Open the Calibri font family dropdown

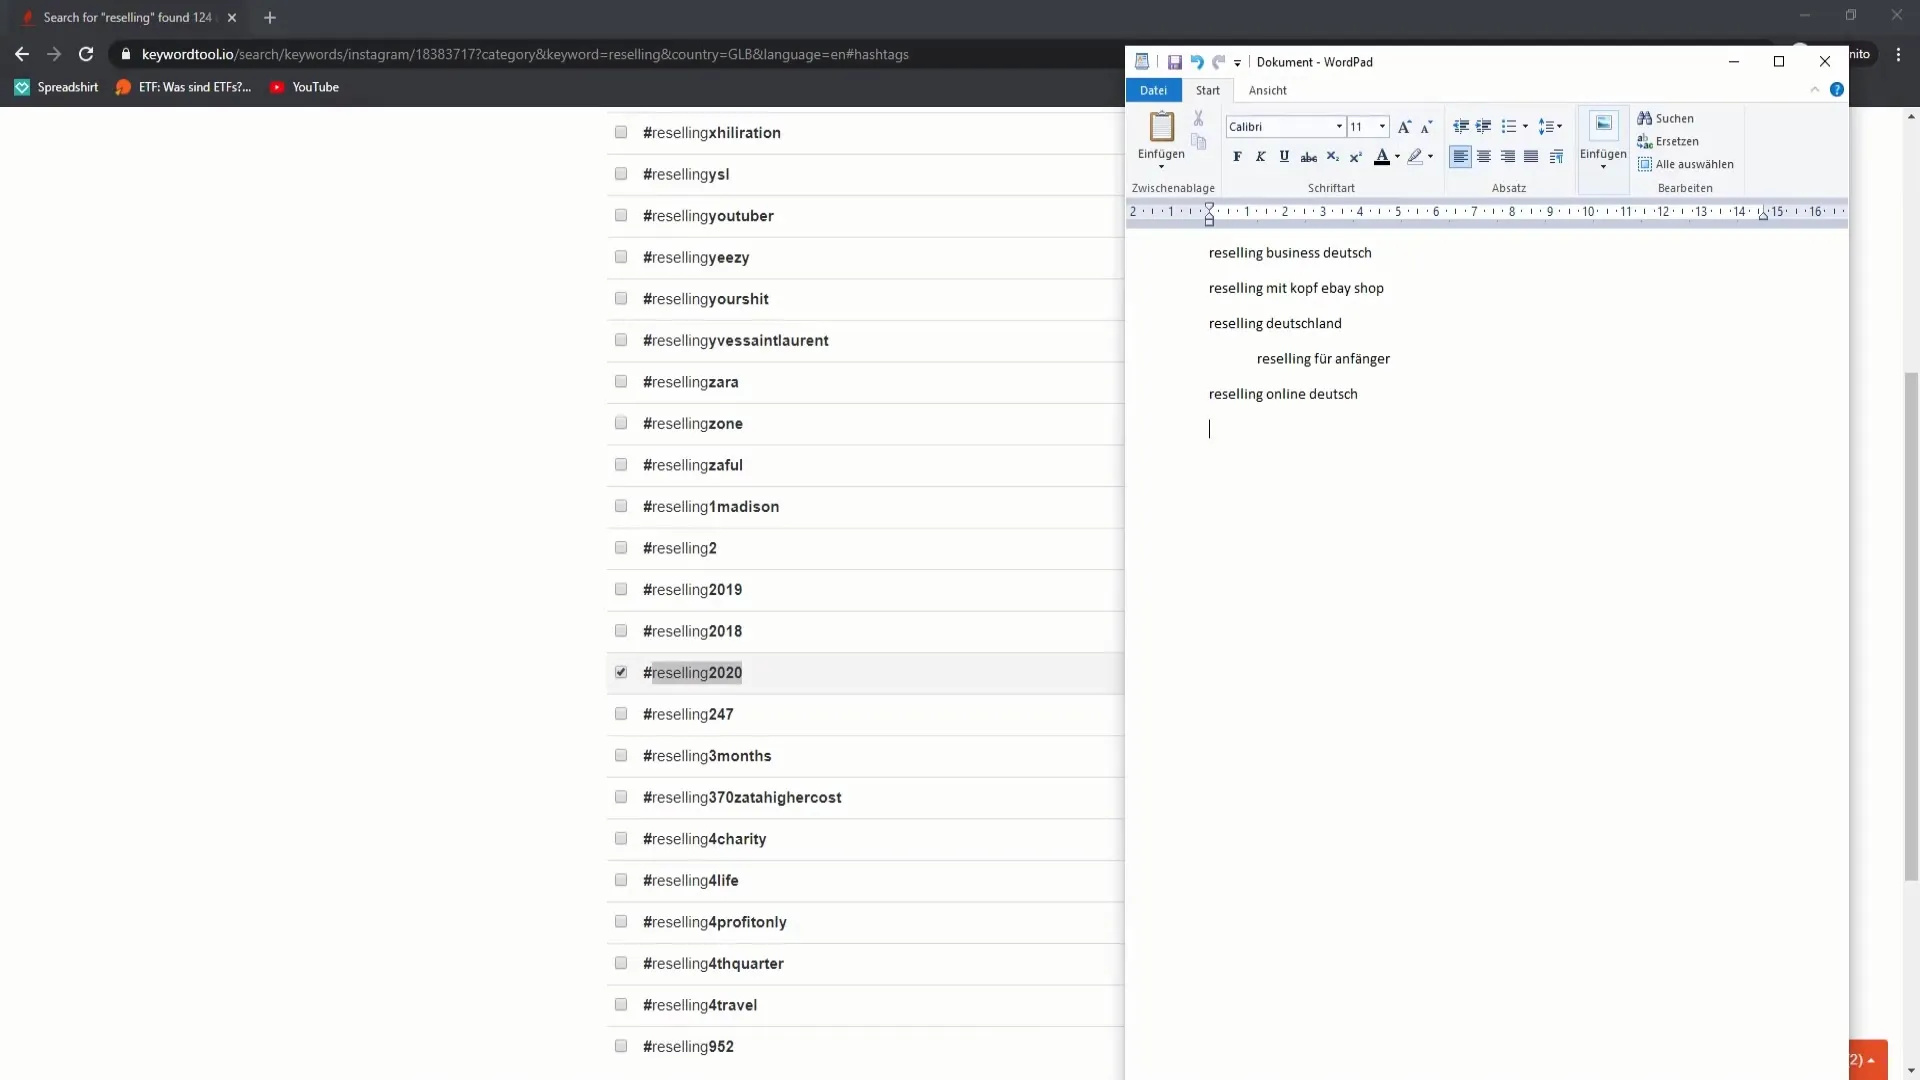click(1339, 126)
